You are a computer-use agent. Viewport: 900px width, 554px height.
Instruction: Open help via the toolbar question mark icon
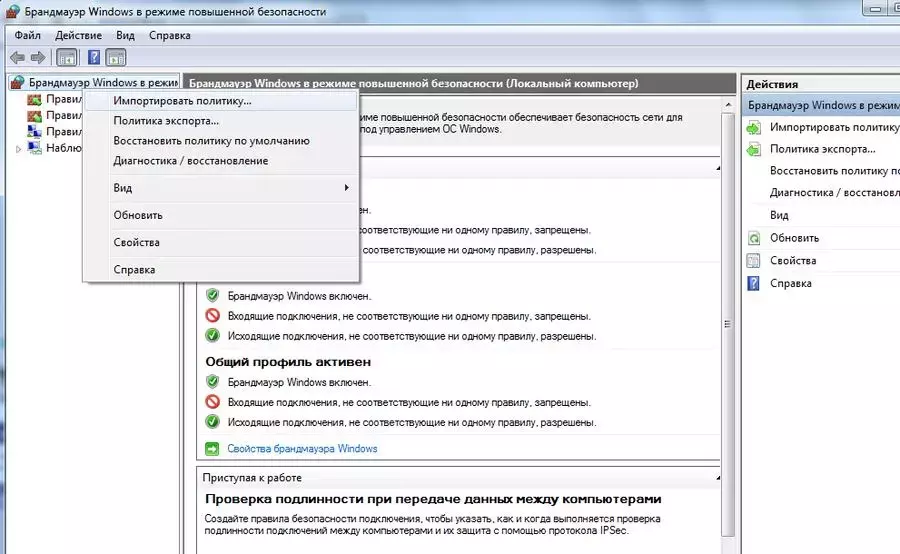pyautogui.click(x=94, y=57)
